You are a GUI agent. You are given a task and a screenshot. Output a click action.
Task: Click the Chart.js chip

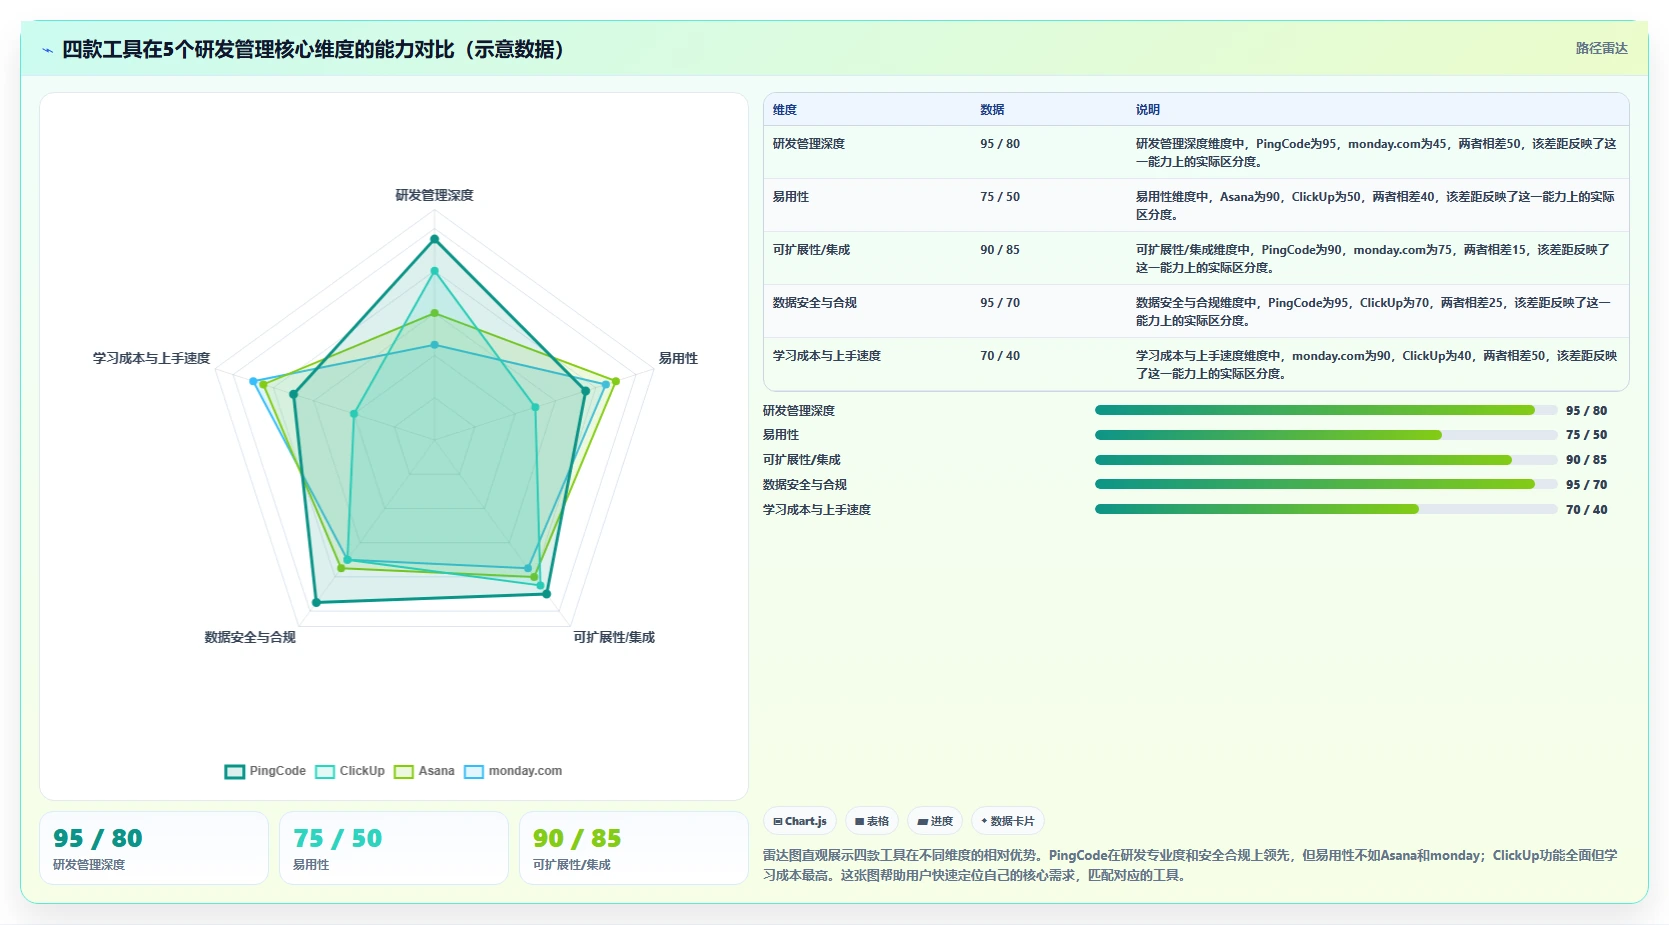[800, 821]
